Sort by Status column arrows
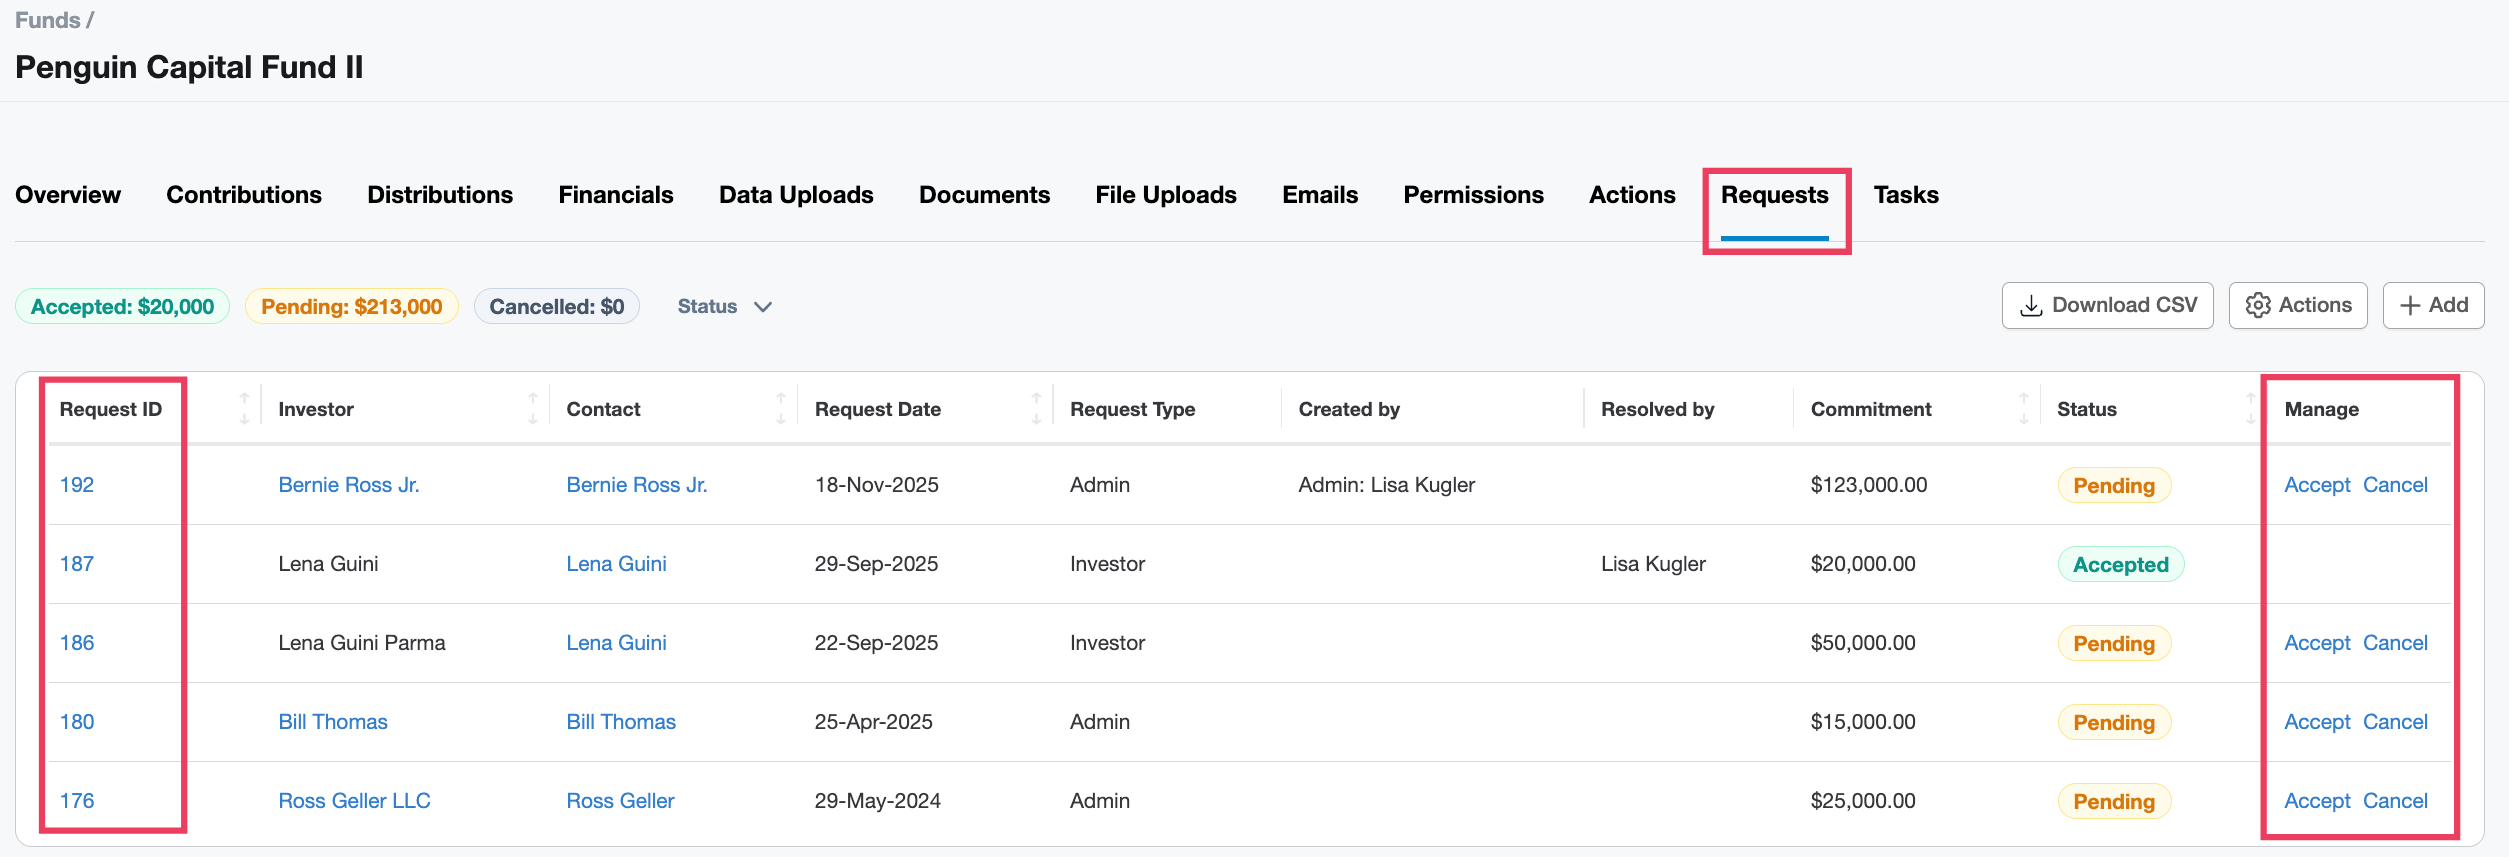This screenshot has width=2509, height=857. [2249, 409]
